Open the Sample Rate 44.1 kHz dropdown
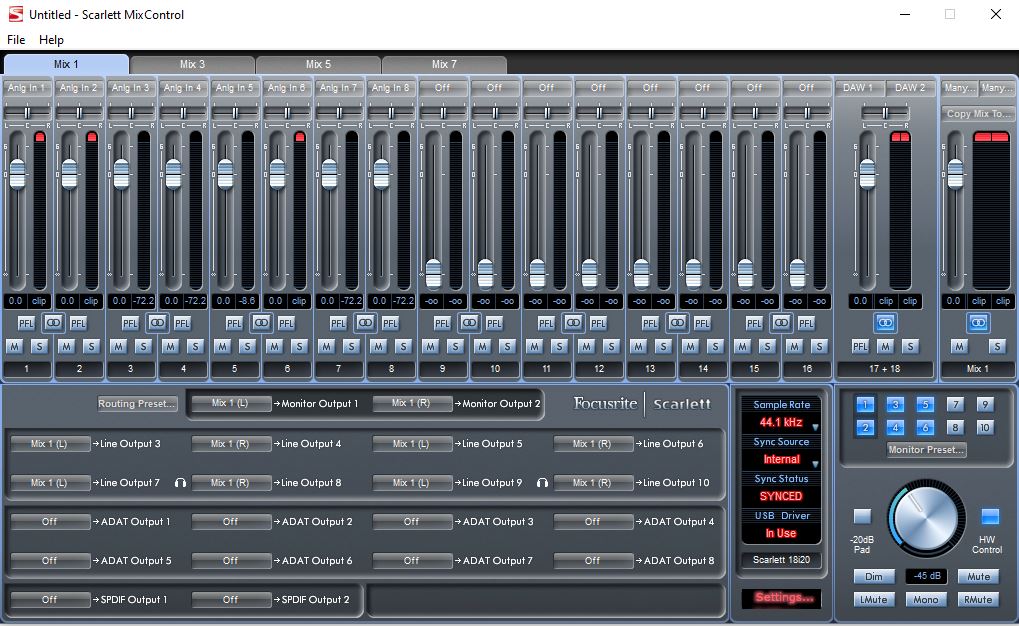1019x626 pixels. [781, 423]
